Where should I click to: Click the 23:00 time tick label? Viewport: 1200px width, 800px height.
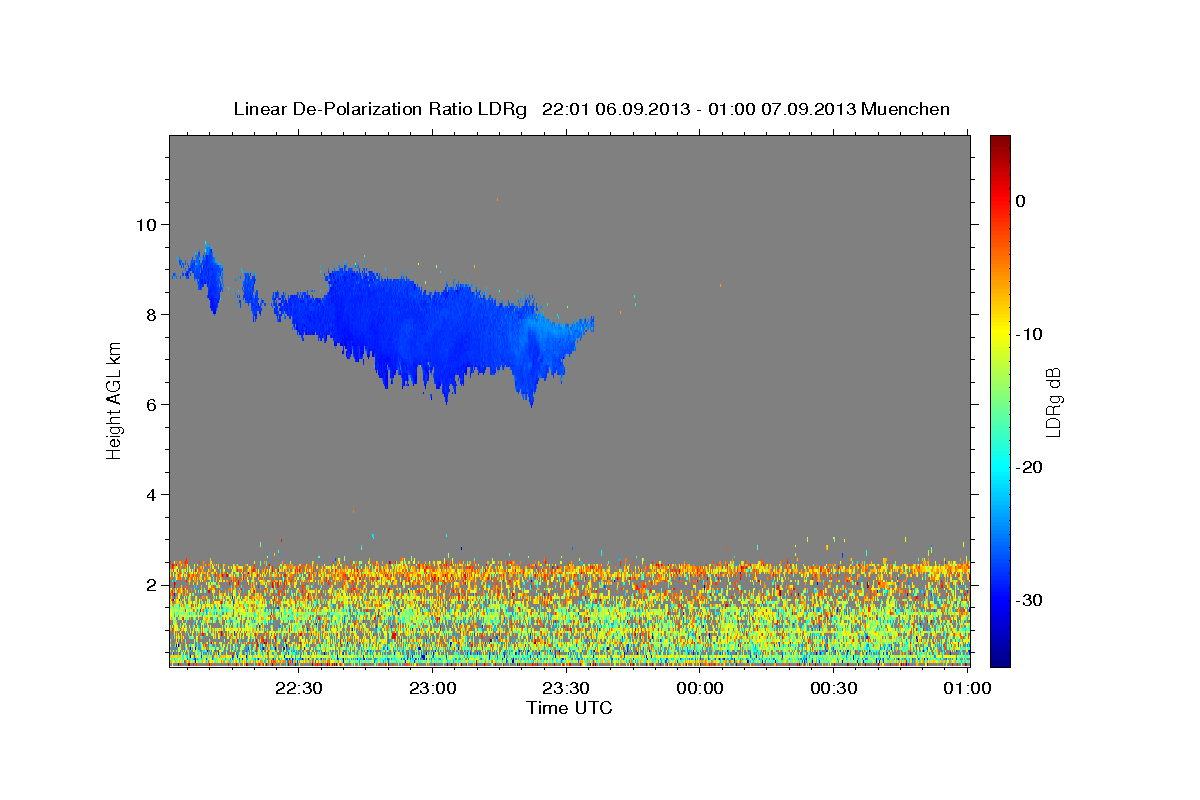click(x=433, y=688)
